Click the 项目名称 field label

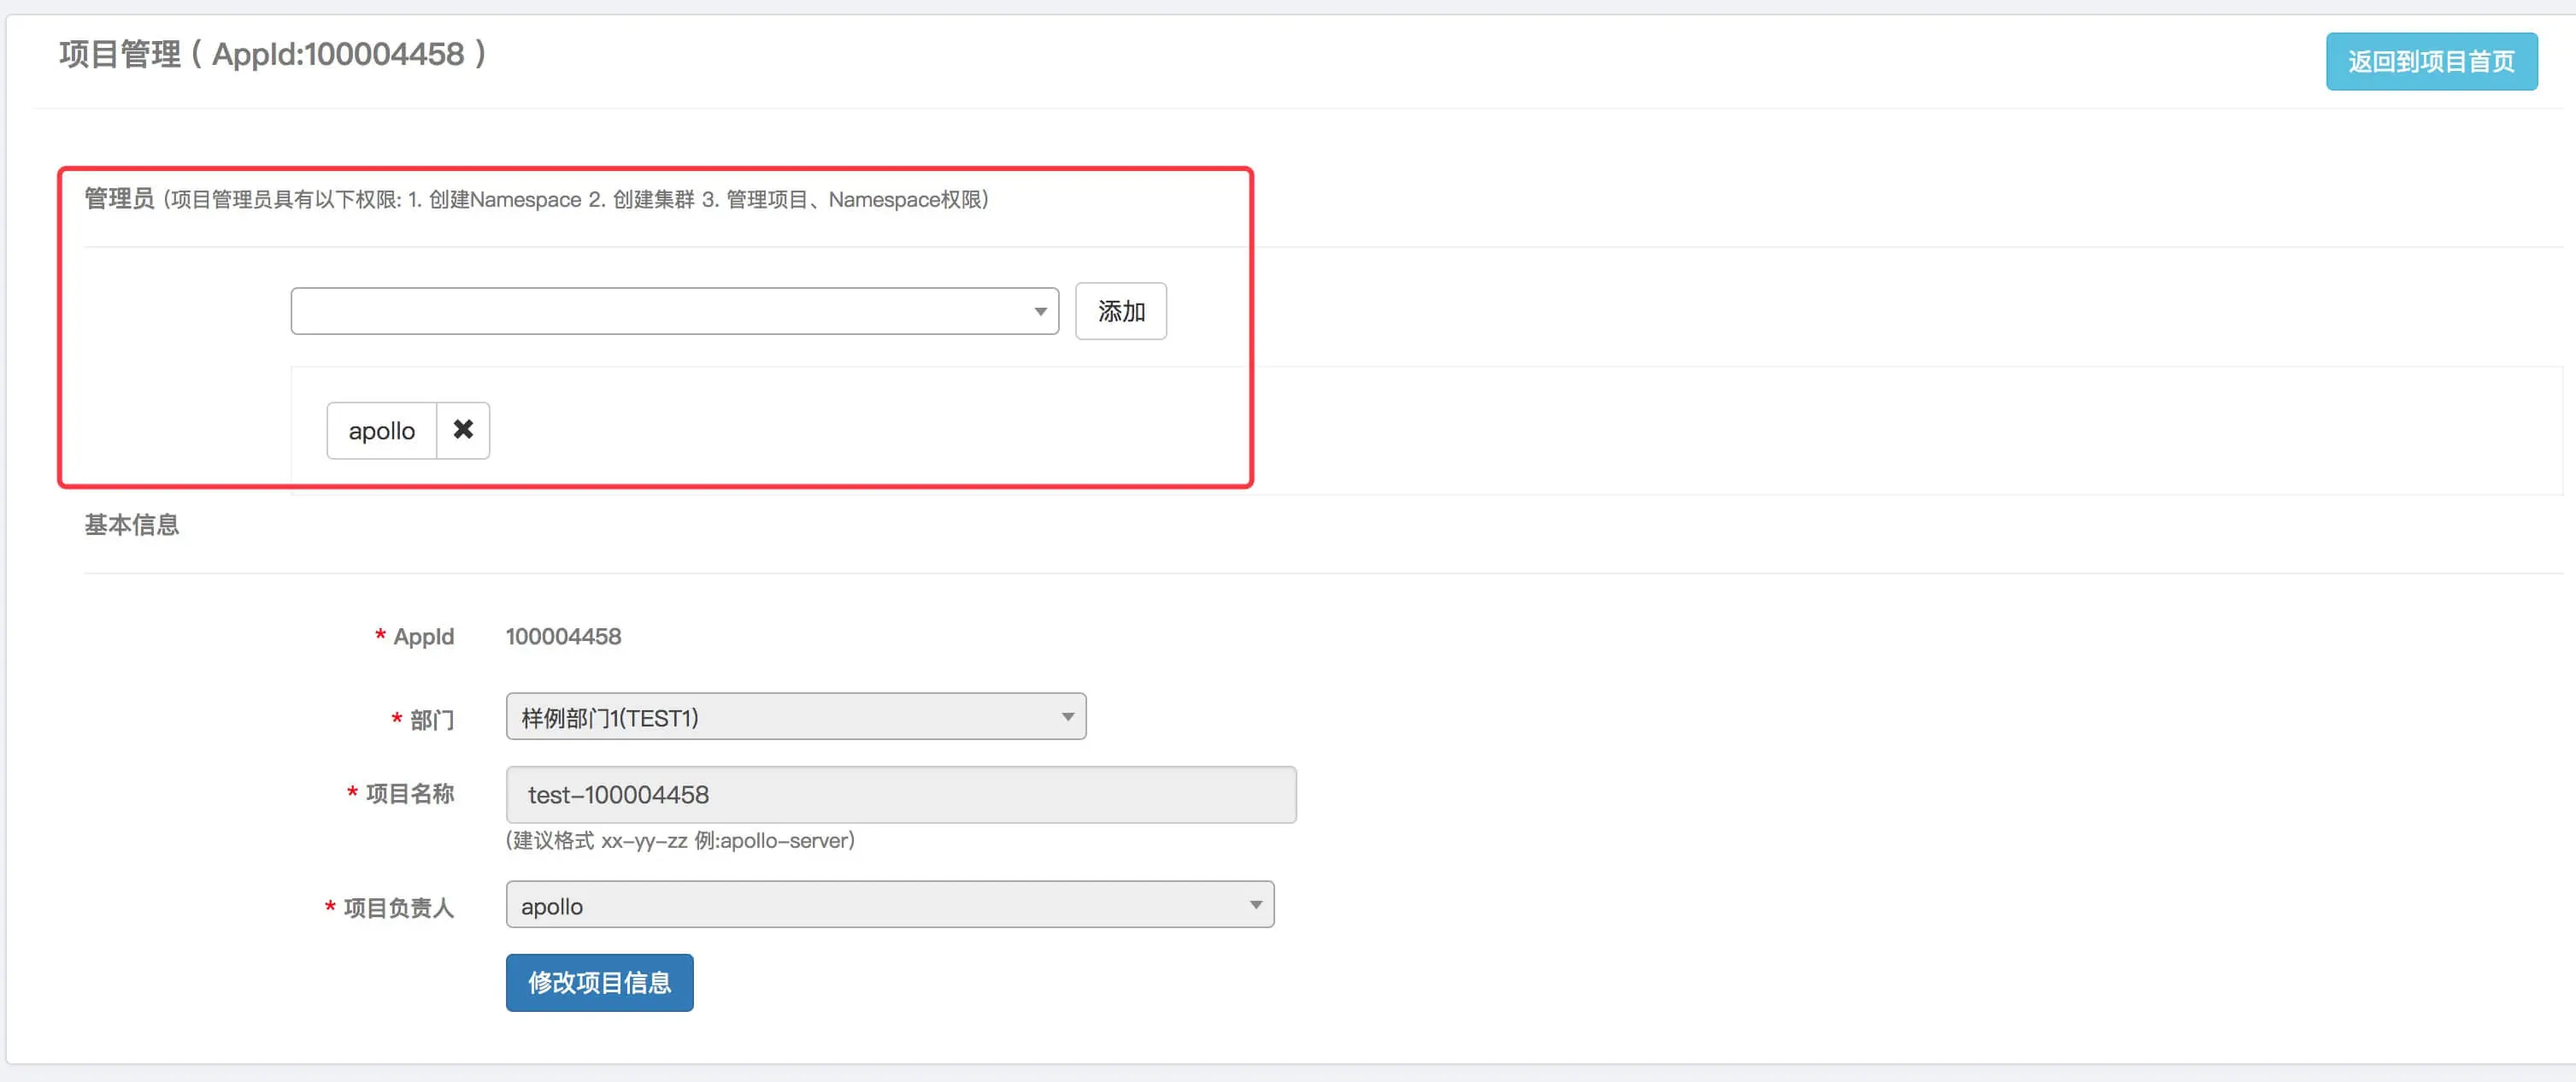(x=409, y=794)
